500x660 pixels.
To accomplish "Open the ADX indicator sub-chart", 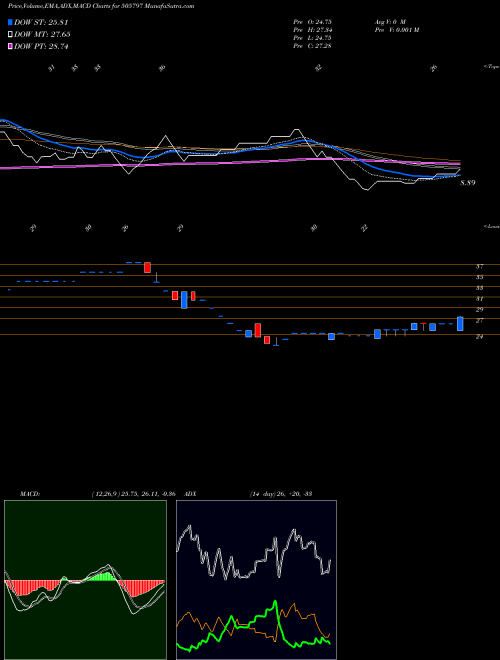I will 256,580.
